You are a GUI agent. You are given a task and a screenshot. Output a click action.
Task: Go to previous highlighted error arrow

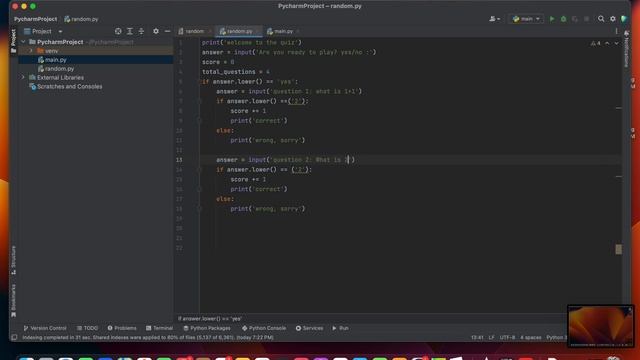click(607, 43)
